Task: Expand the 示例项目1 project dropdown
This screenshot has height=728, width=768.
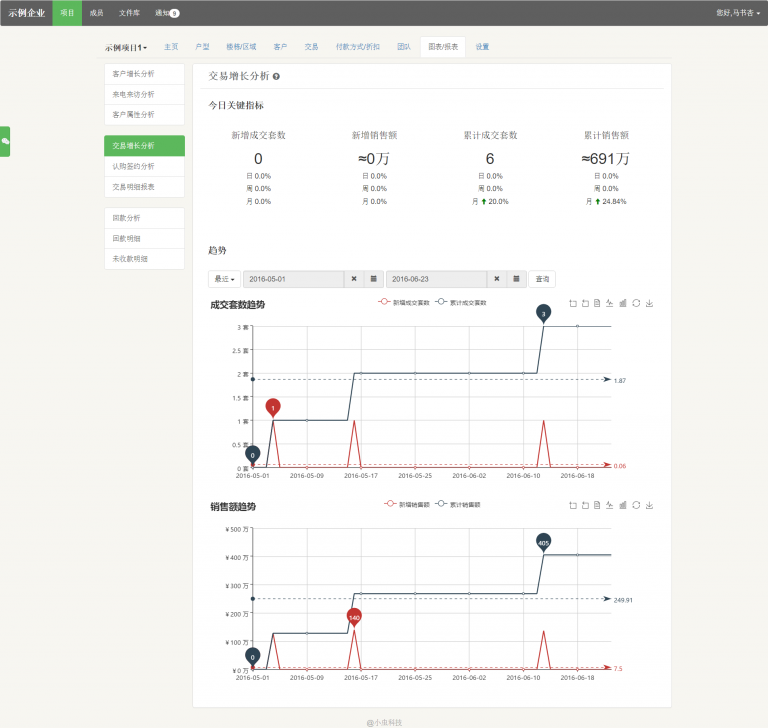Action: [126, 47]
